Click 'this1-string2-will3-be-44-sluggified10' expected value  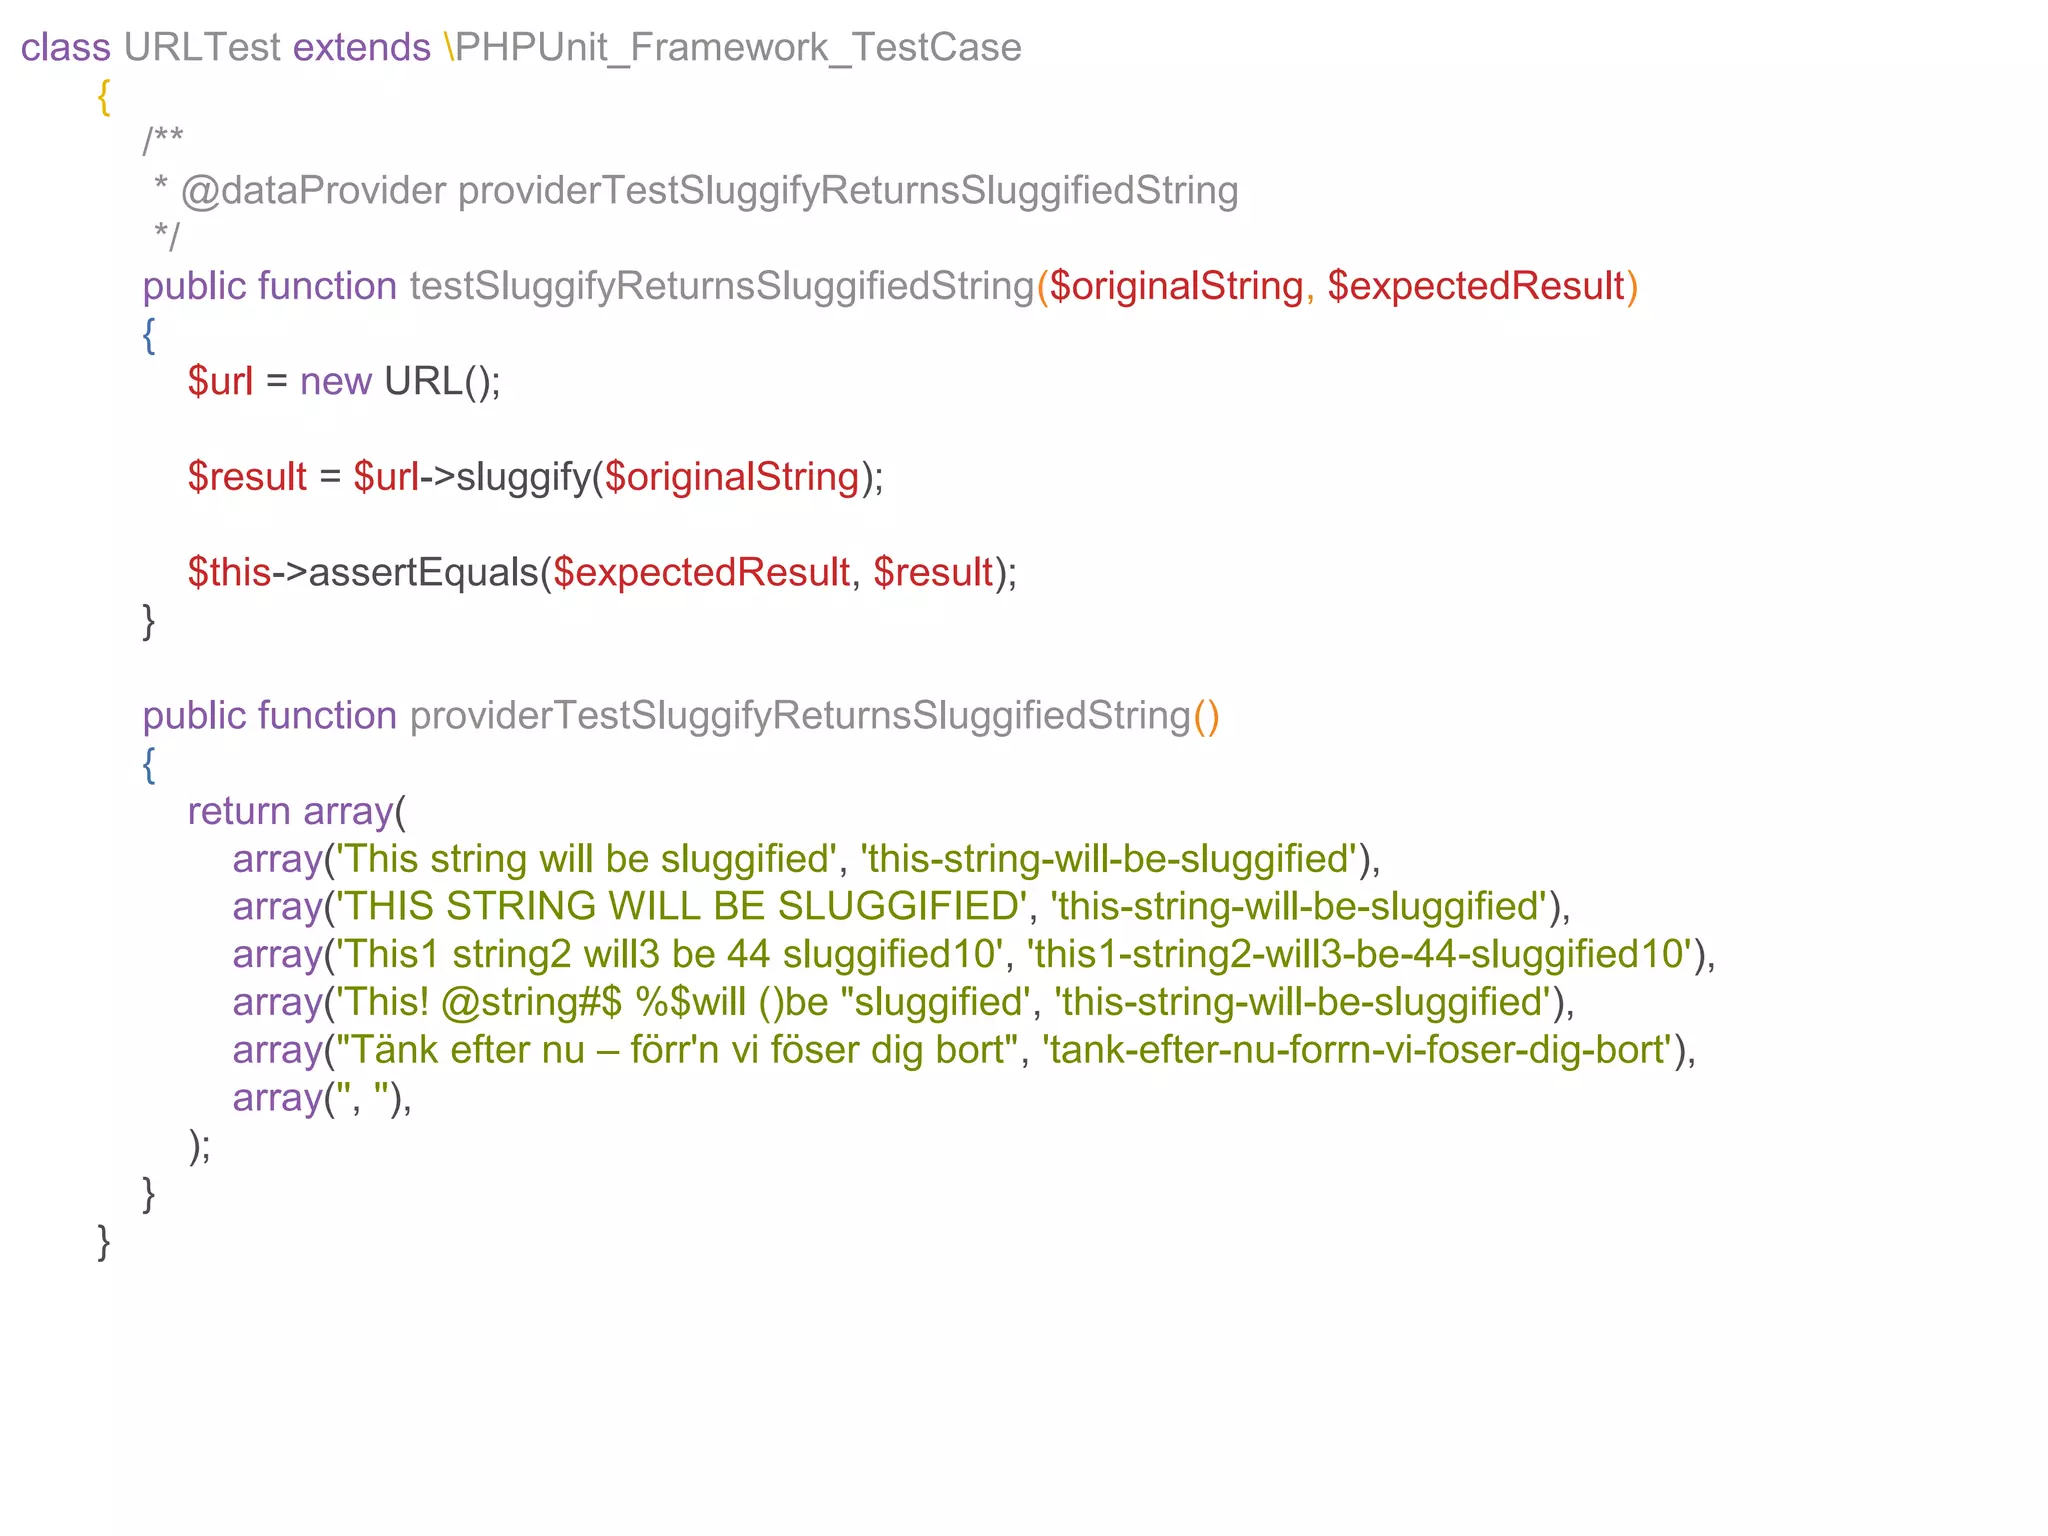pos(1360,954)
